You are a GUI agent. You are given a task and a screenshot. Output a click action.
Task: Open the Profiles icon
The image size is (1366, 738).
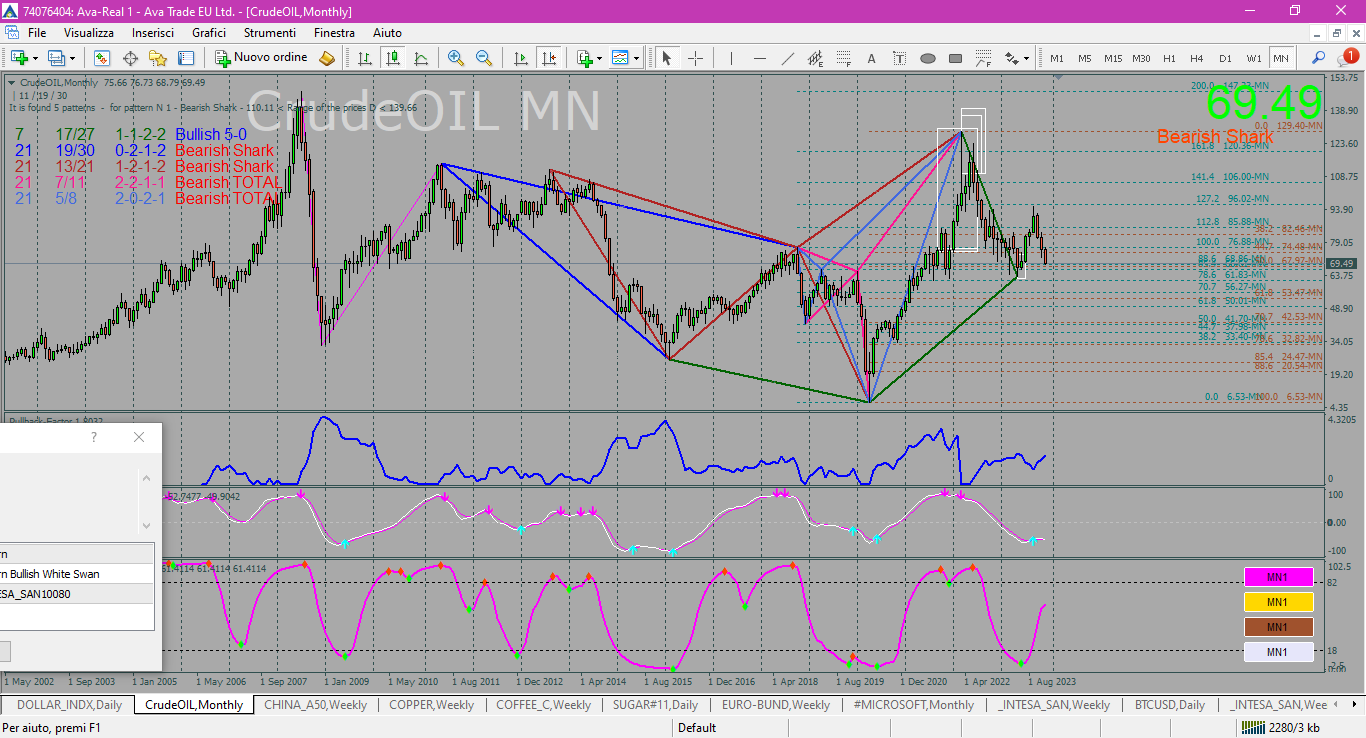[56, 58]
